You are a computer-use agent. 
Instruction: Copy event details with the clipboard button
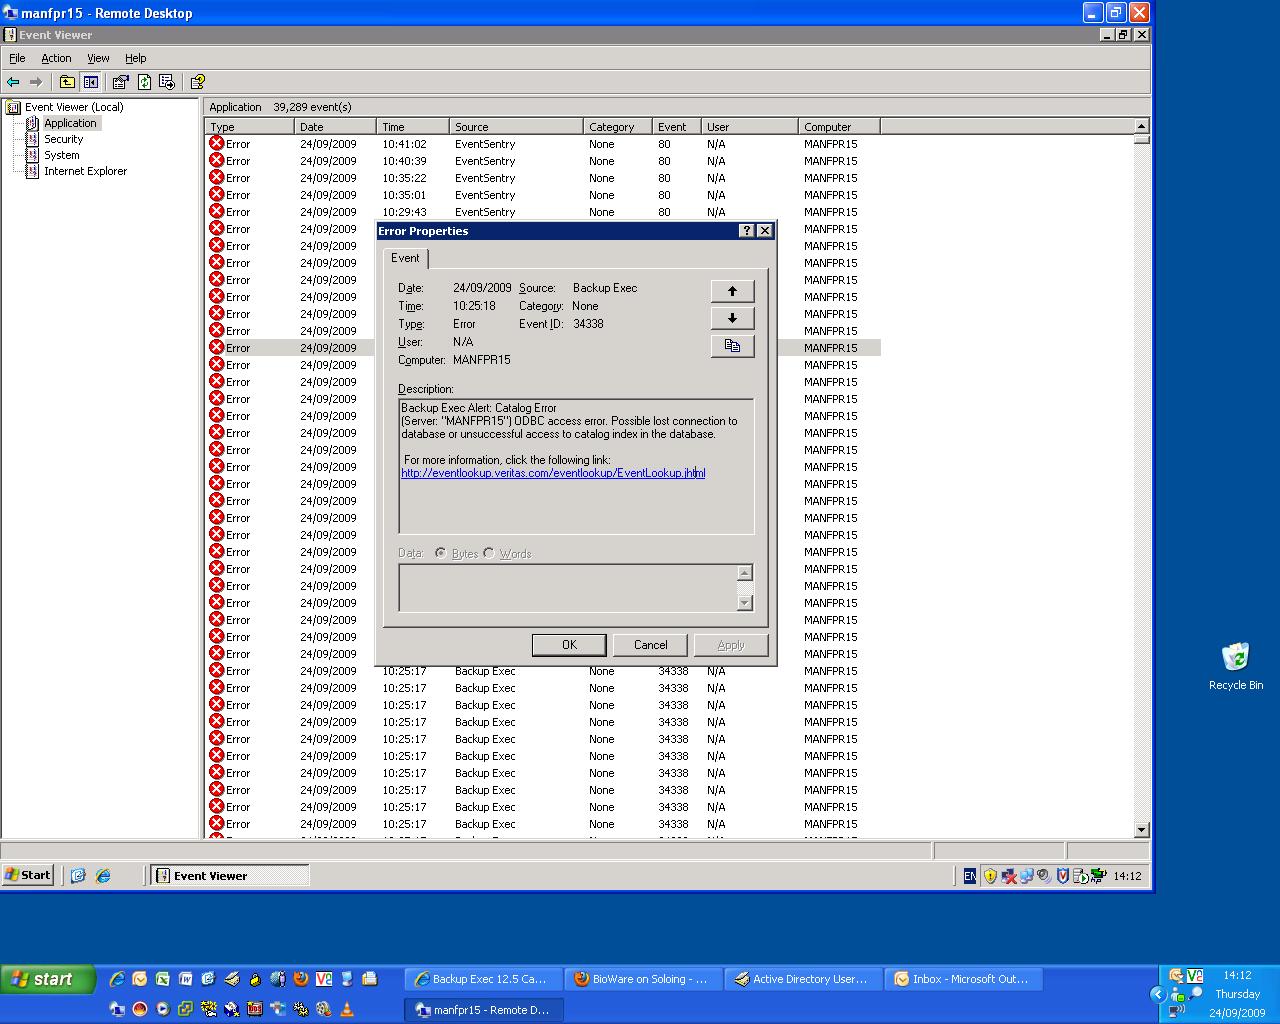pos(732,346)
